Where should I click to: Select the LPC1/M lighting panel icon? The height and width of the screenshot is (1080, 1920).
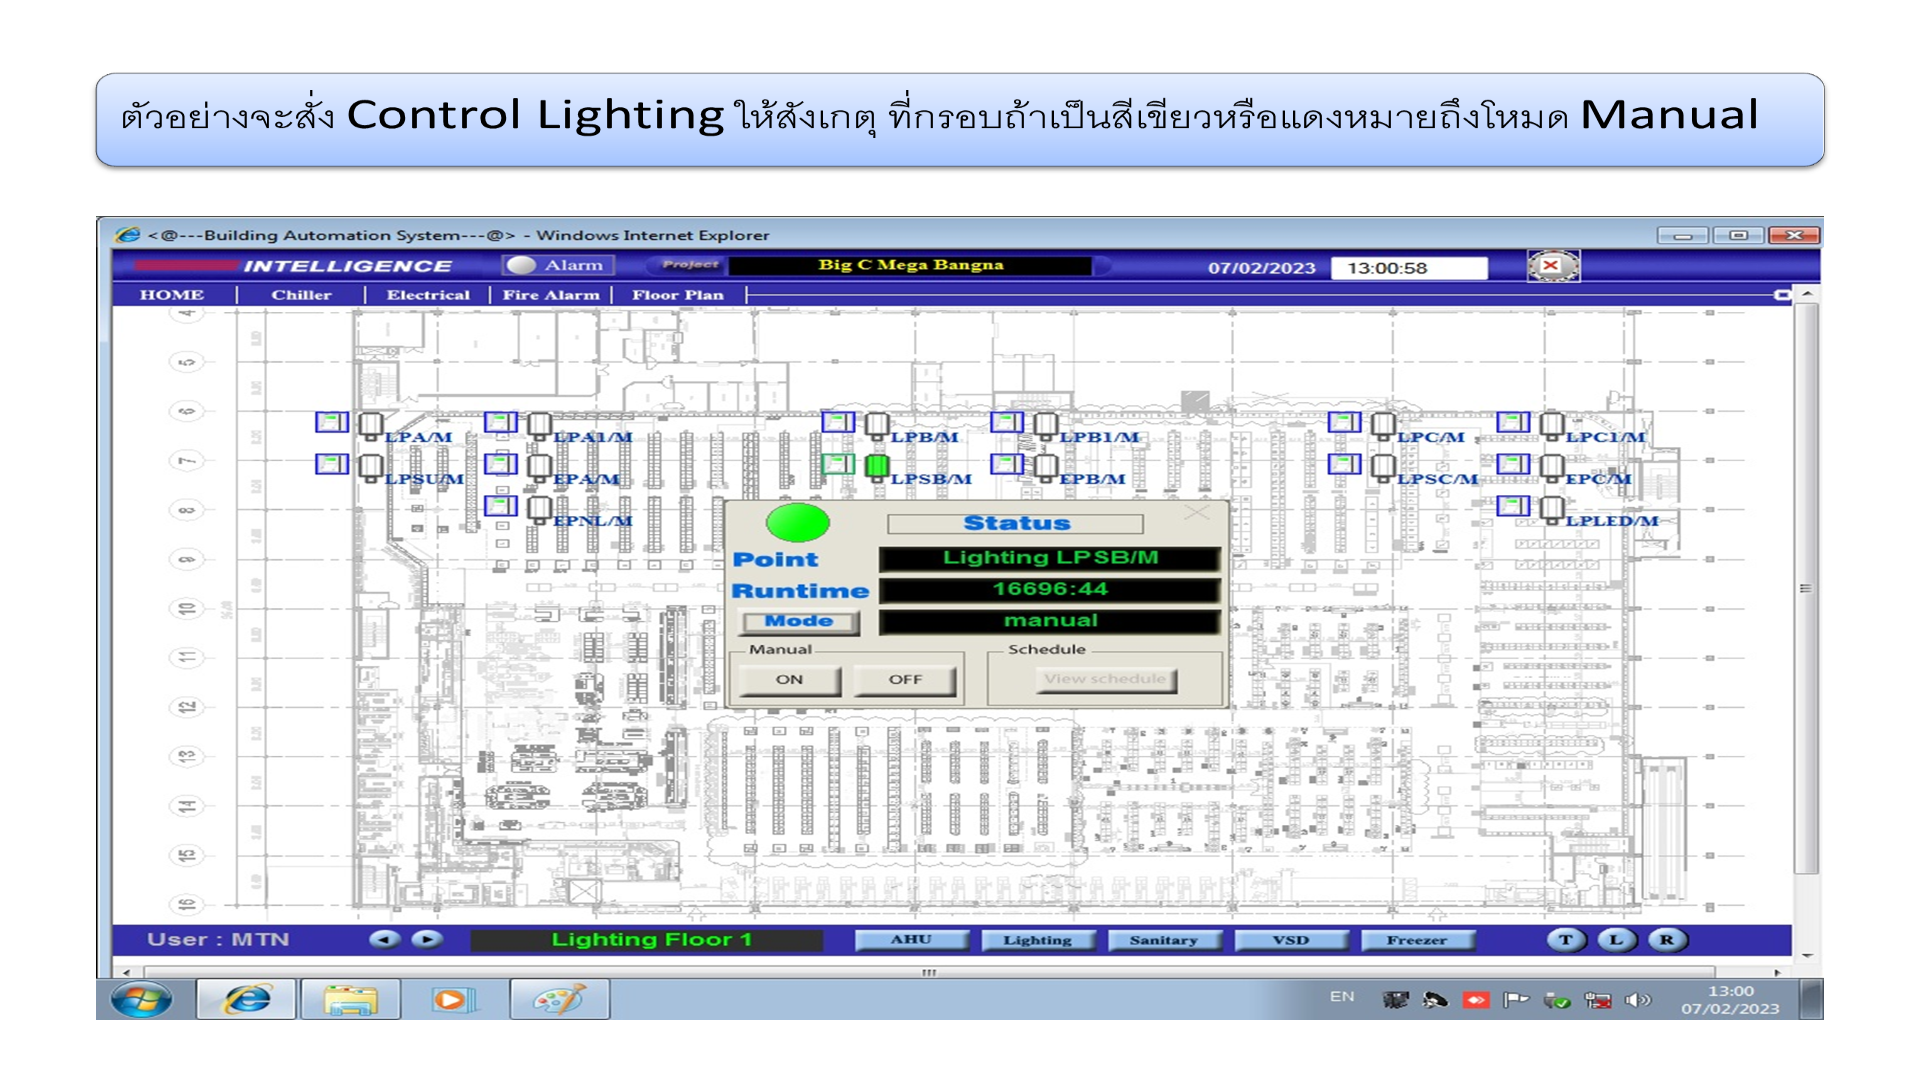1552,426
